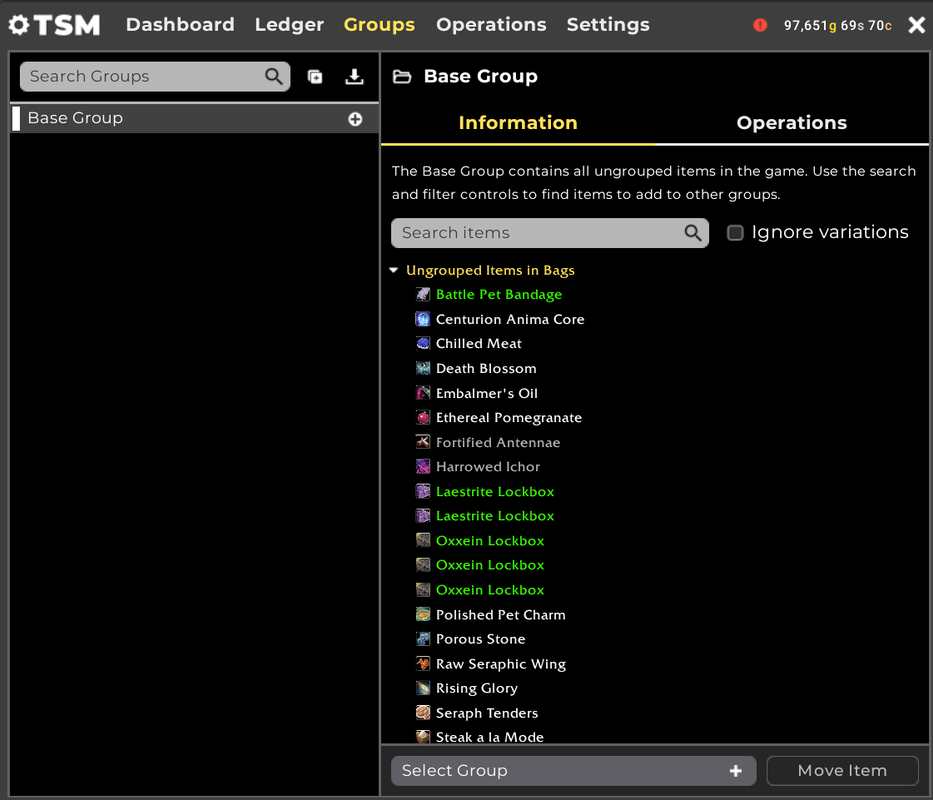Open the Select Group dropdown
Screen dimensions: 933x800
(574, 771)
